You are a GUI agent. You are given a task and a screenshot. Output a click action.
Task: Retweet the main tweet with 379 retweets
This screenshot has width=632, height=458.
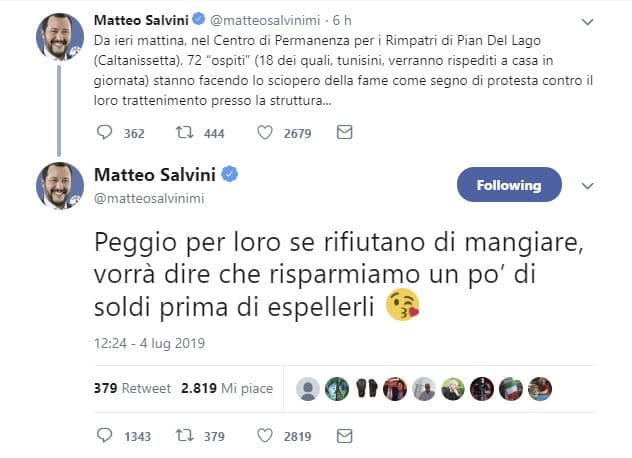click(185, 436)
